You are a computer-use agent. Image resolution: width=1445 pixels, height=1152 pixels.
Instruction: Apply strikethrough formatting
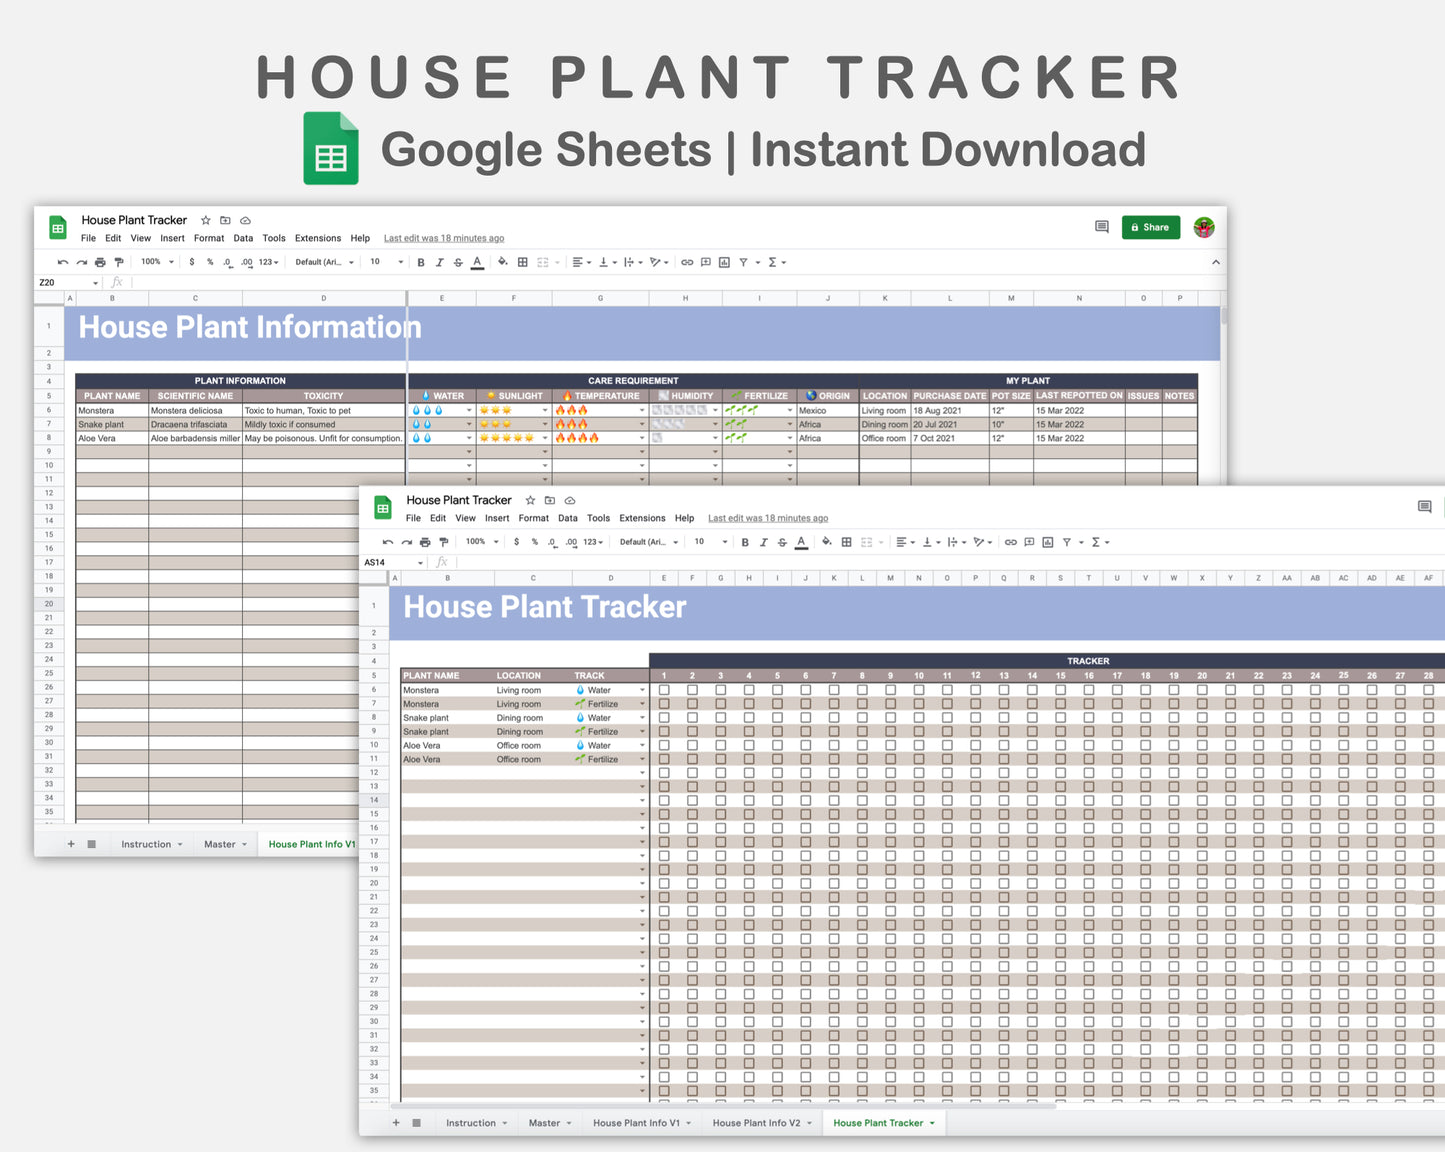click(x=782, y=541)
